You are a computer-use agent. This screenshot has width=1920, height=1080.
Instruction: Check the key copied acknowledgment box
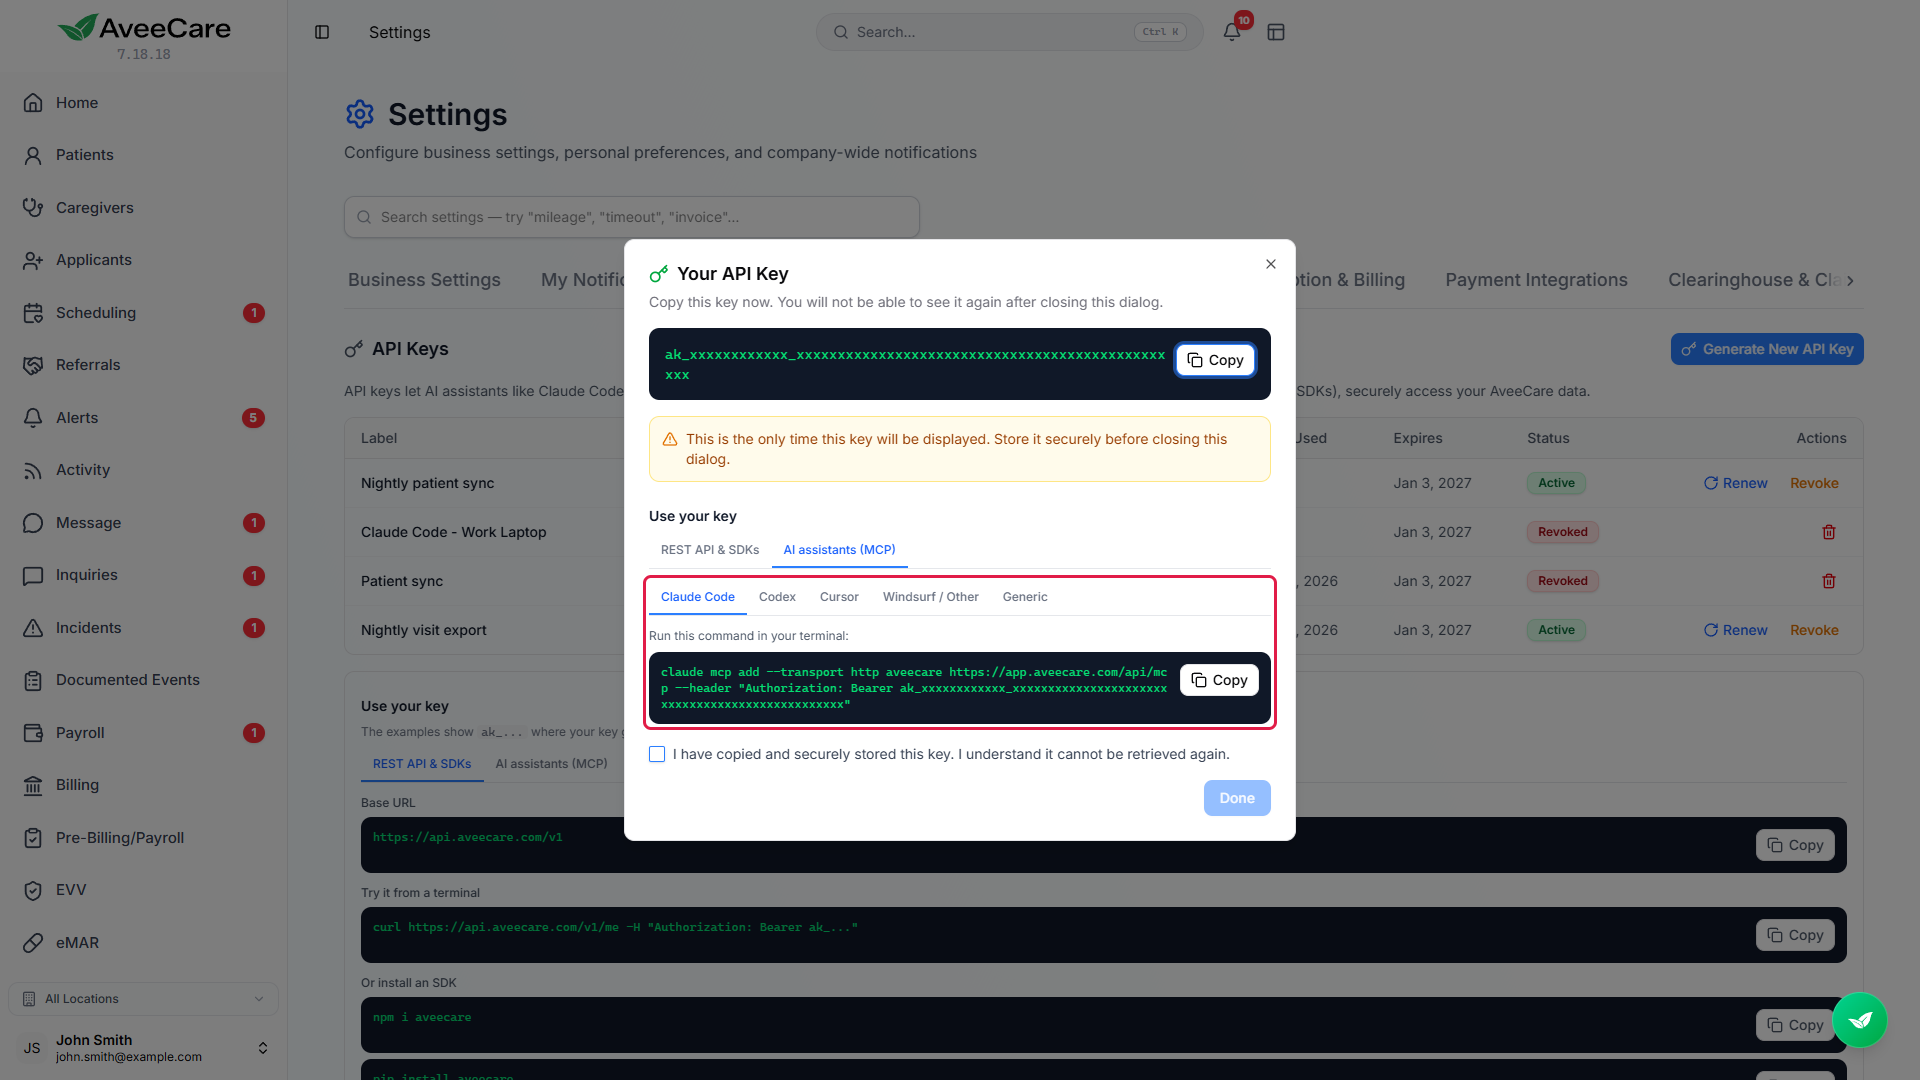657,754
